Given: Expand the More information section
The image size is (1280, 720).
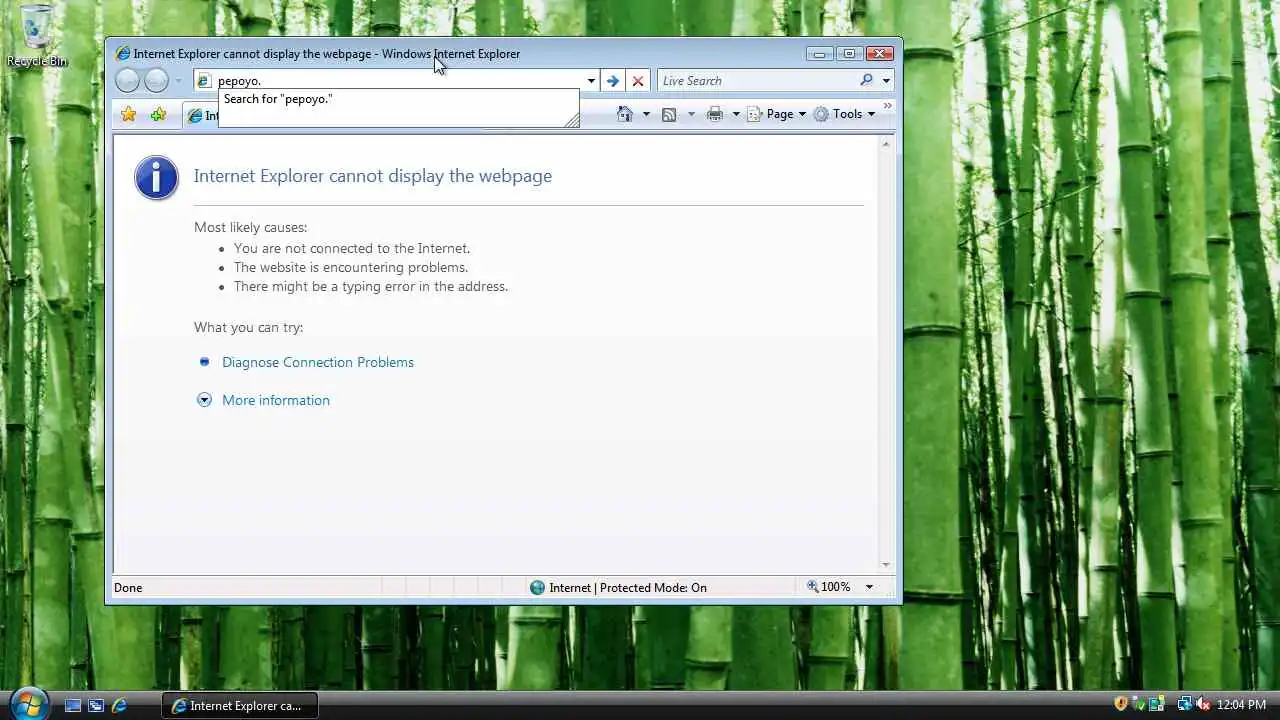Looking at the screenshot, I should click(x=204, y=400).
